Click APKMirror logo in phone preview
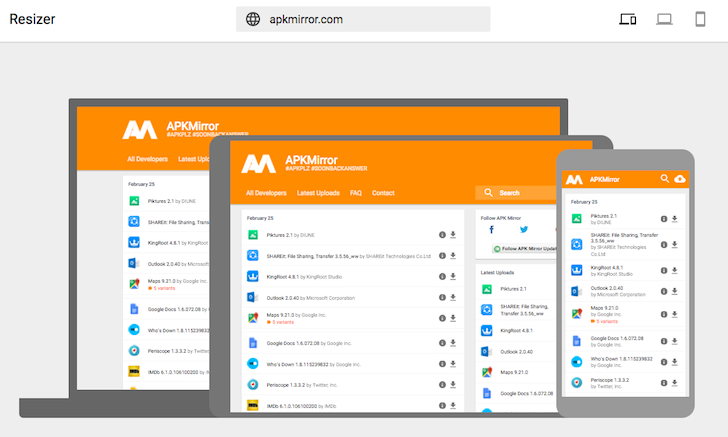Viewport: 728px width, 437px height. pos(574,179)
